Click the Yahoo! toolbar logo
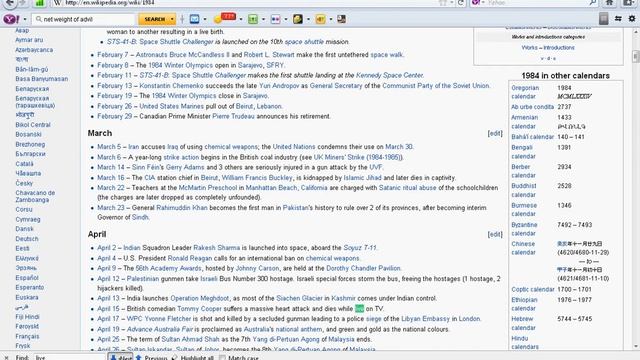 [x=11, y=19]
